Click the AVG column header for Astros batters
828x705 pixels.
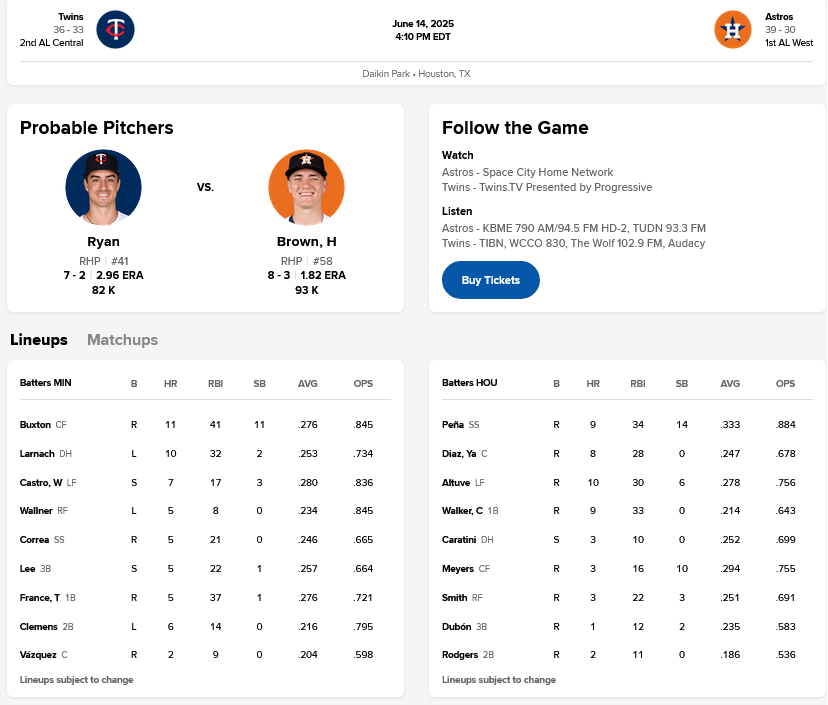[x=730, y=383]
